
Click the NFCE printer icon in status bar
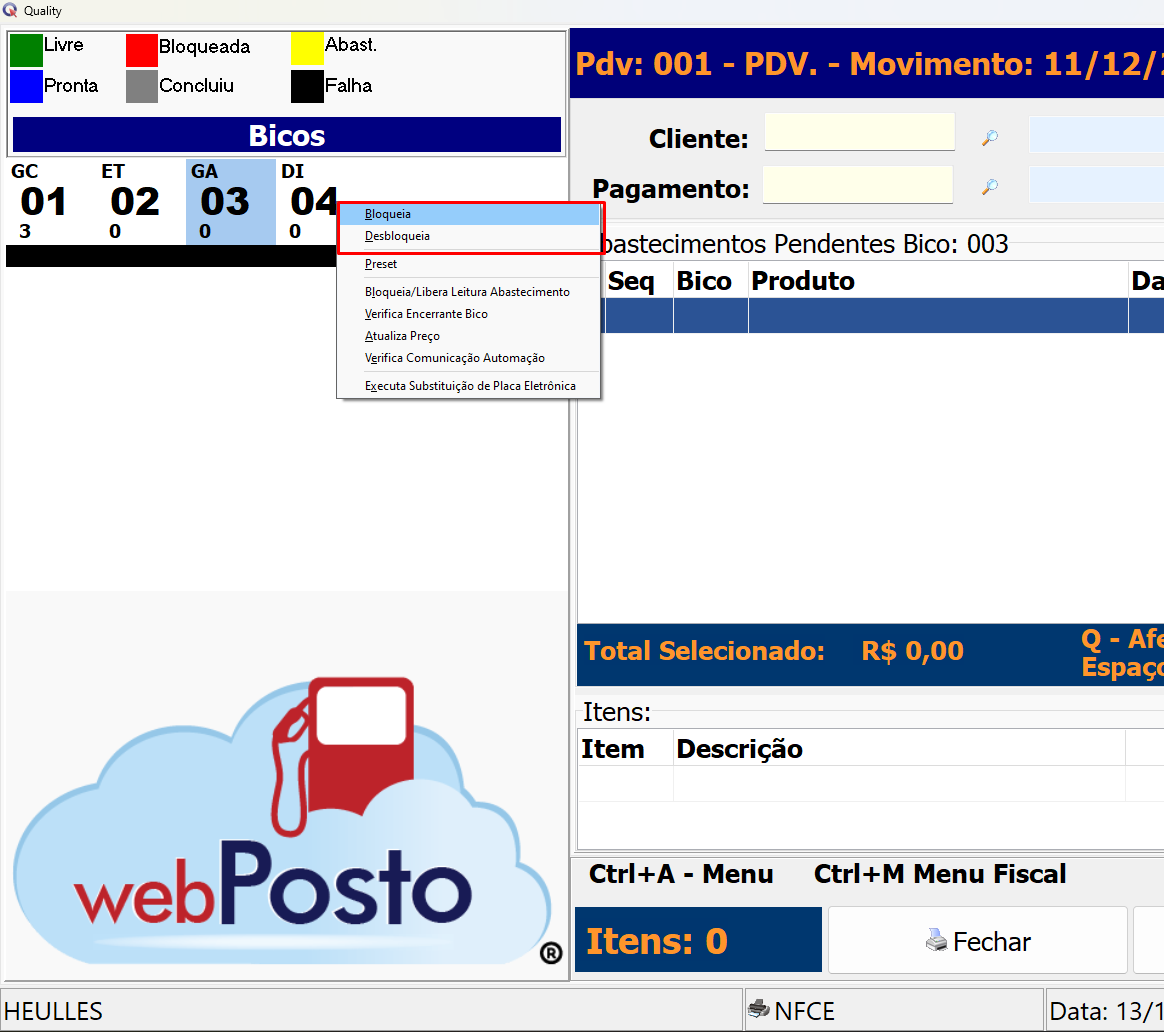(x=759, y=1009)
